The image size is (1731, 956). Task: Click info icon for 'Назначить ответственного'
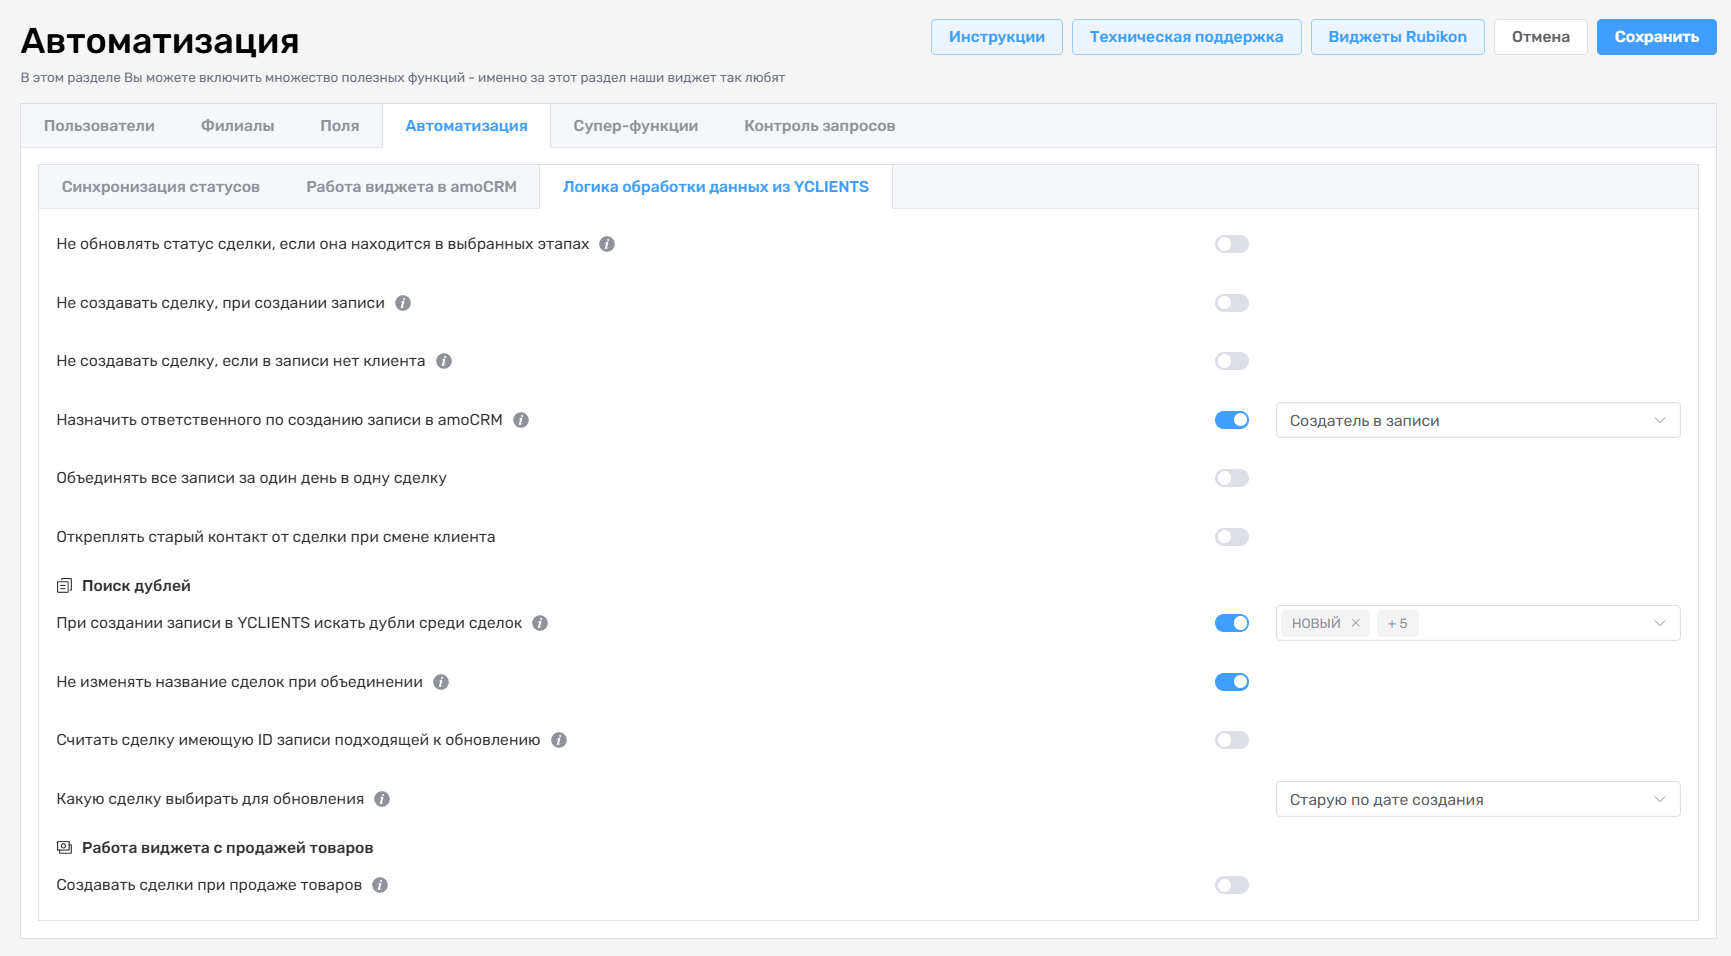point(521,420)
